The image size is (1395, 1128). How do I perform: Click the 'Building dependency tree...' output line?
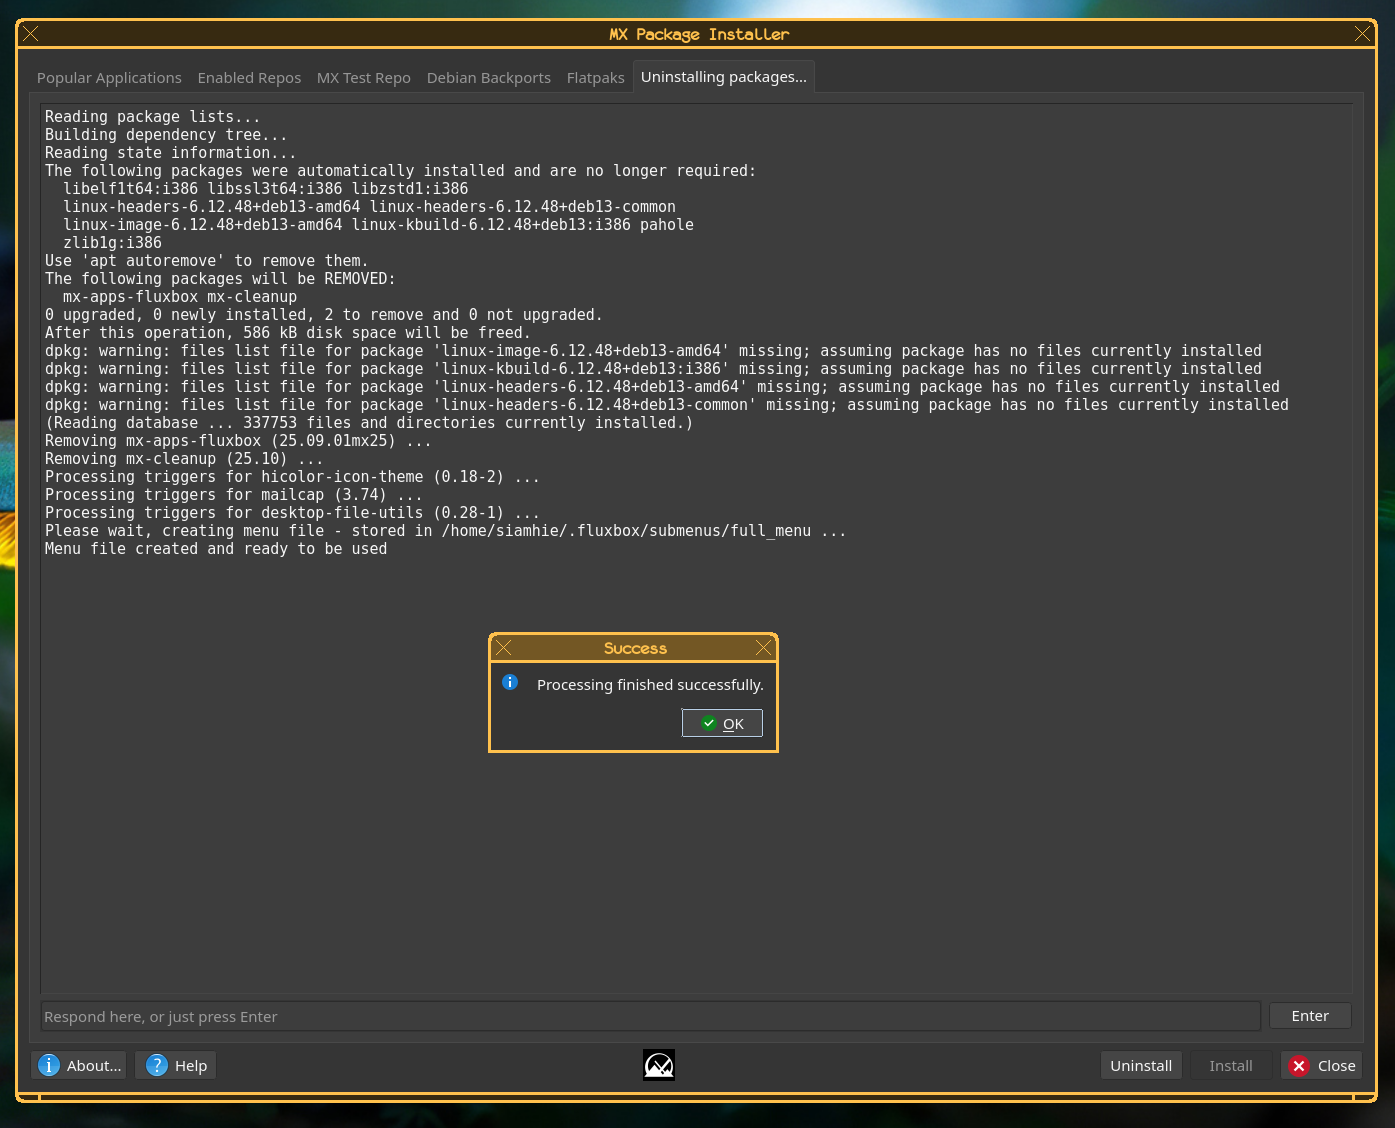(x=166, y=135)
